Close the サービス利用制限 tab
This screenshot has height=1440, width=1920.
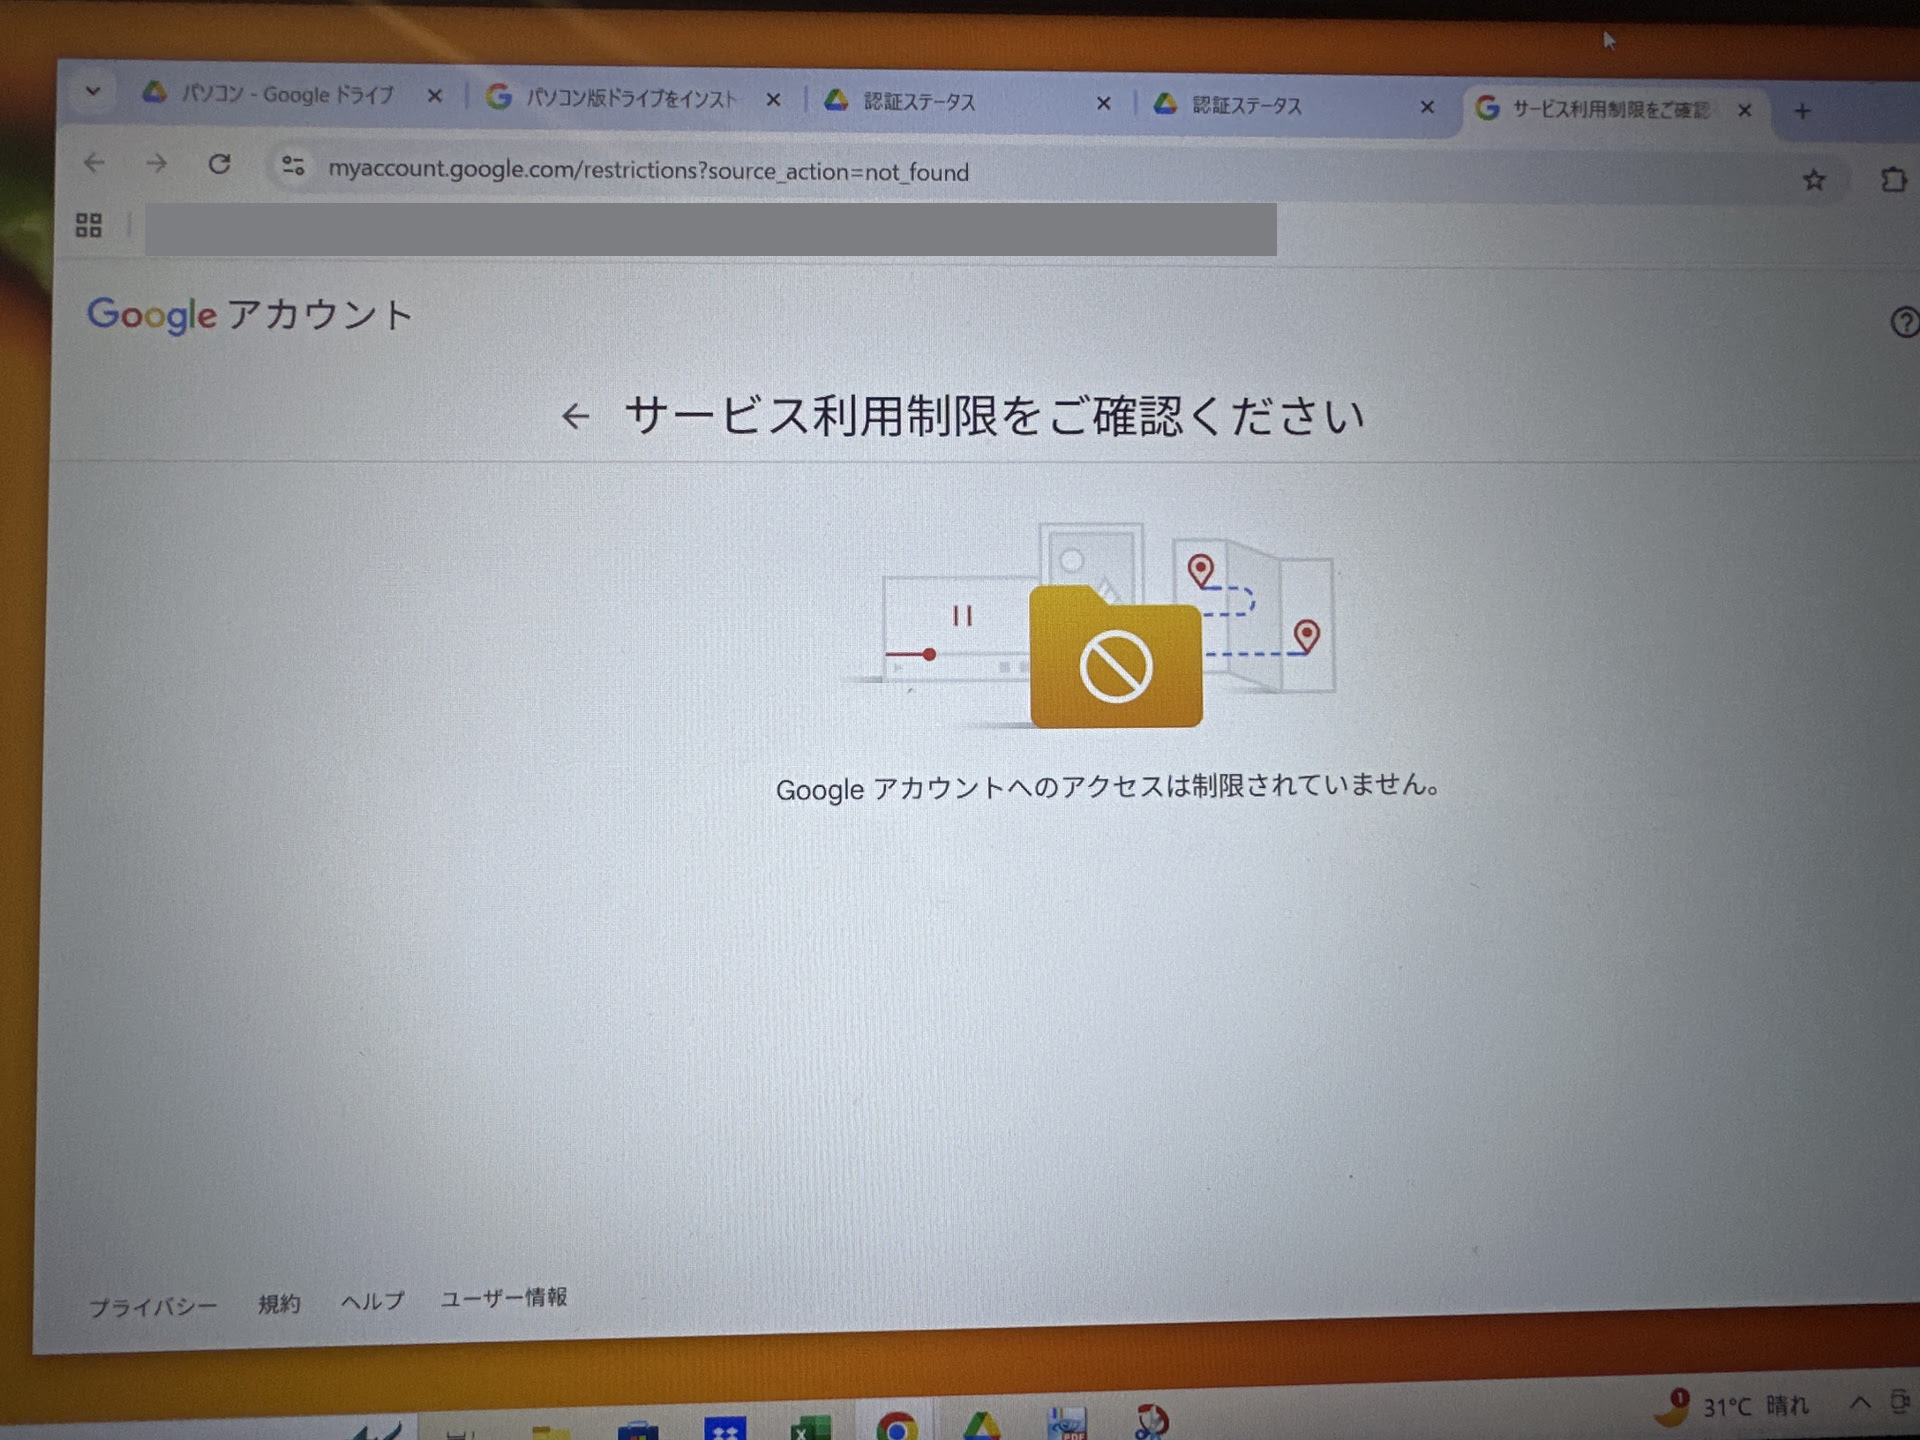coord(1745,110)
